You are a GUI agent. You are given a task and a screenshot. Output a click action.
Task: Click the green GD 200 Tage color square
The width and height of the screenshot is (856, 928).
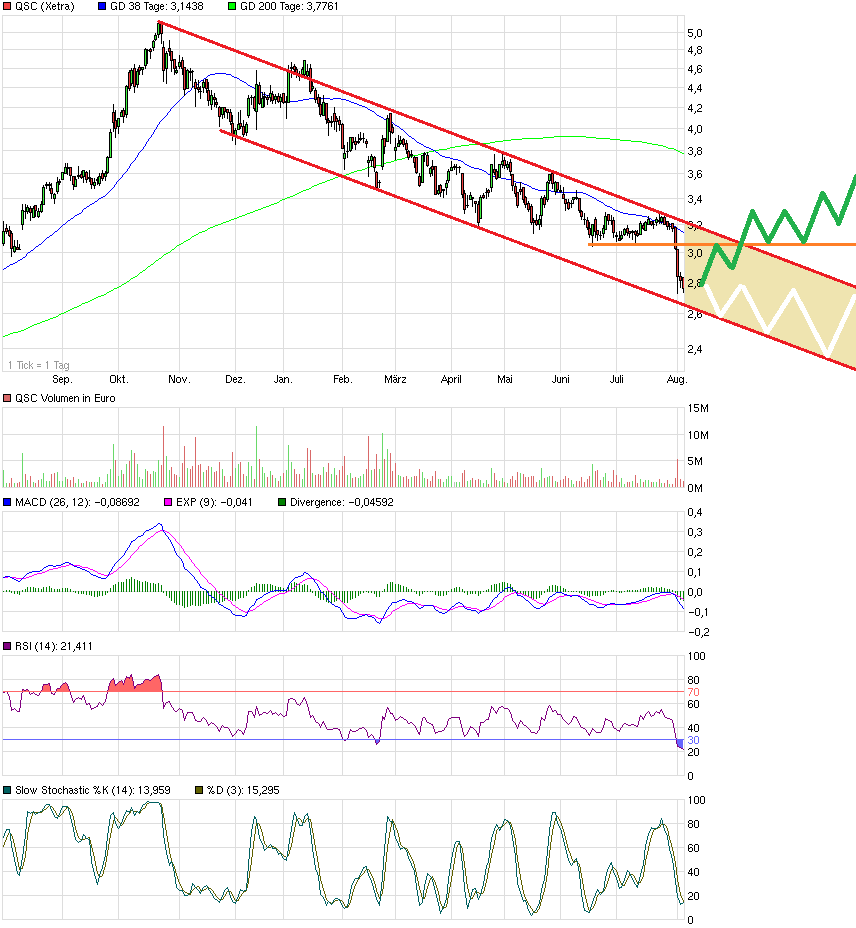click(x=233, y=6)
